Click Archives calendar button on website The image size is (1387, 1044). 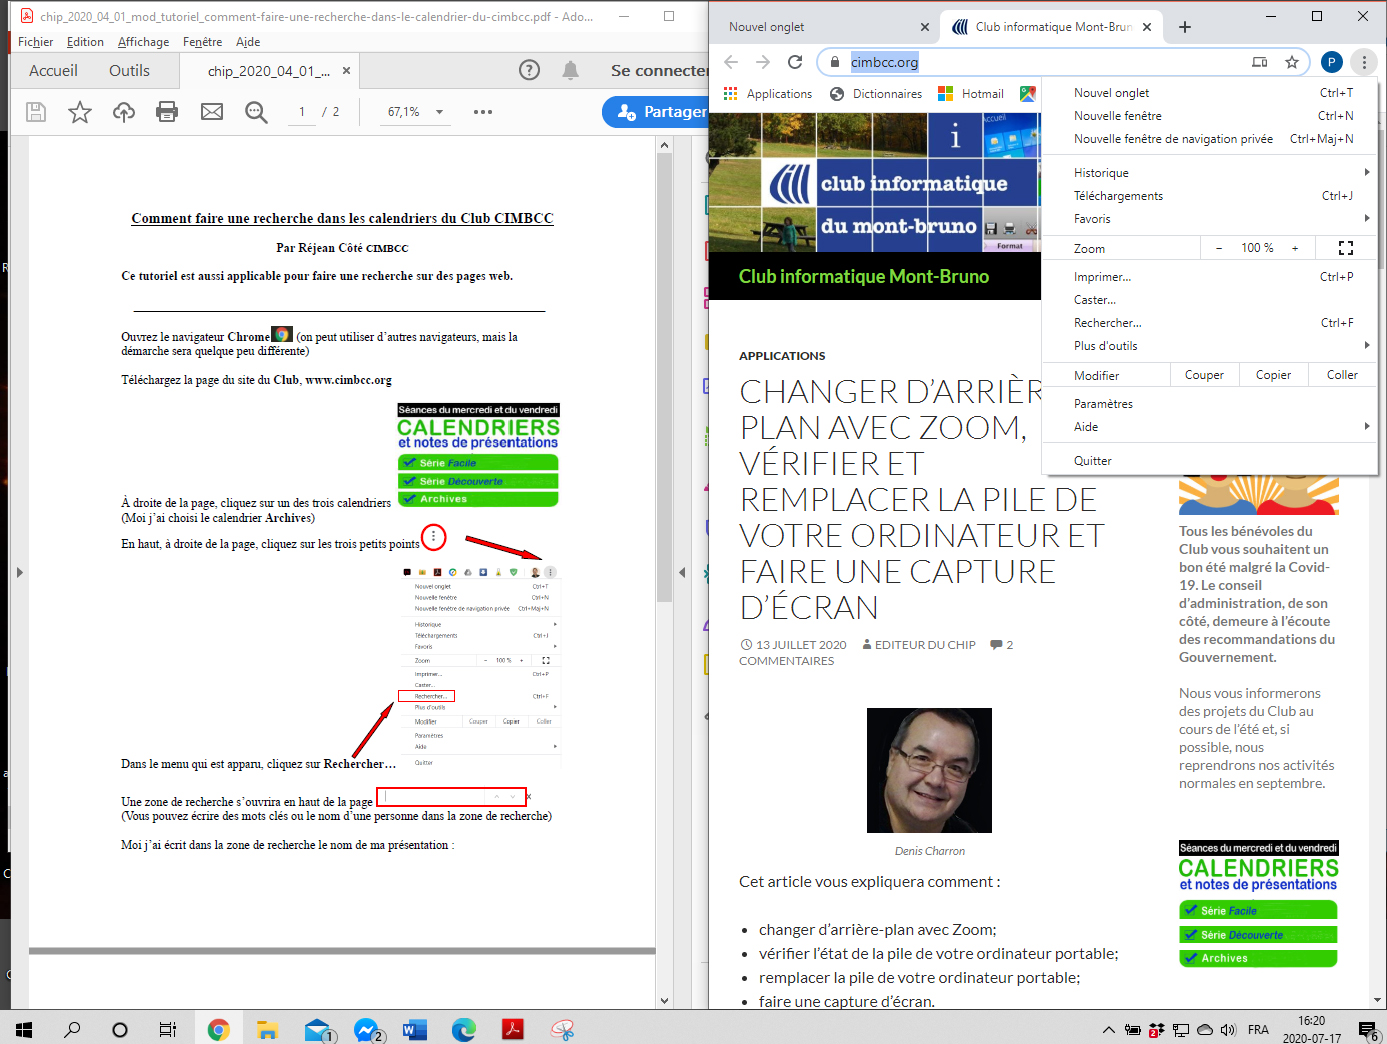(1258, 958)
